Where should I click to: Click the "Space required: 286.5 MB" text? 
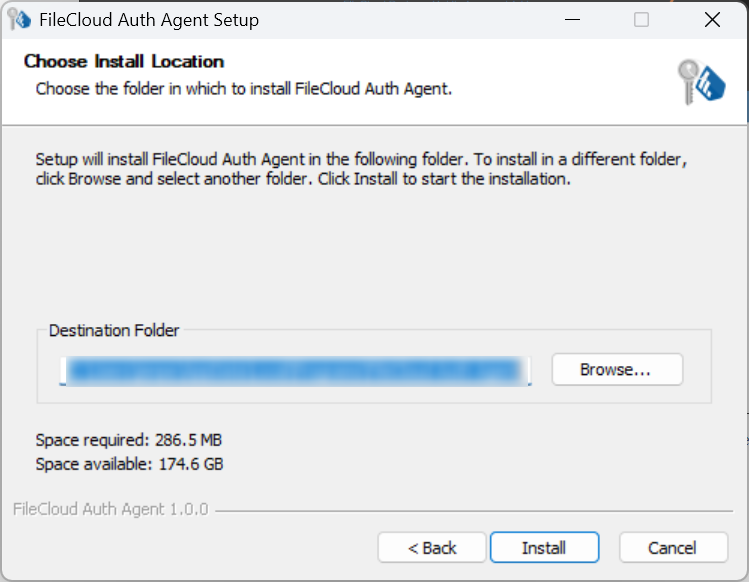pyautogui.click(x=129, y=440)
